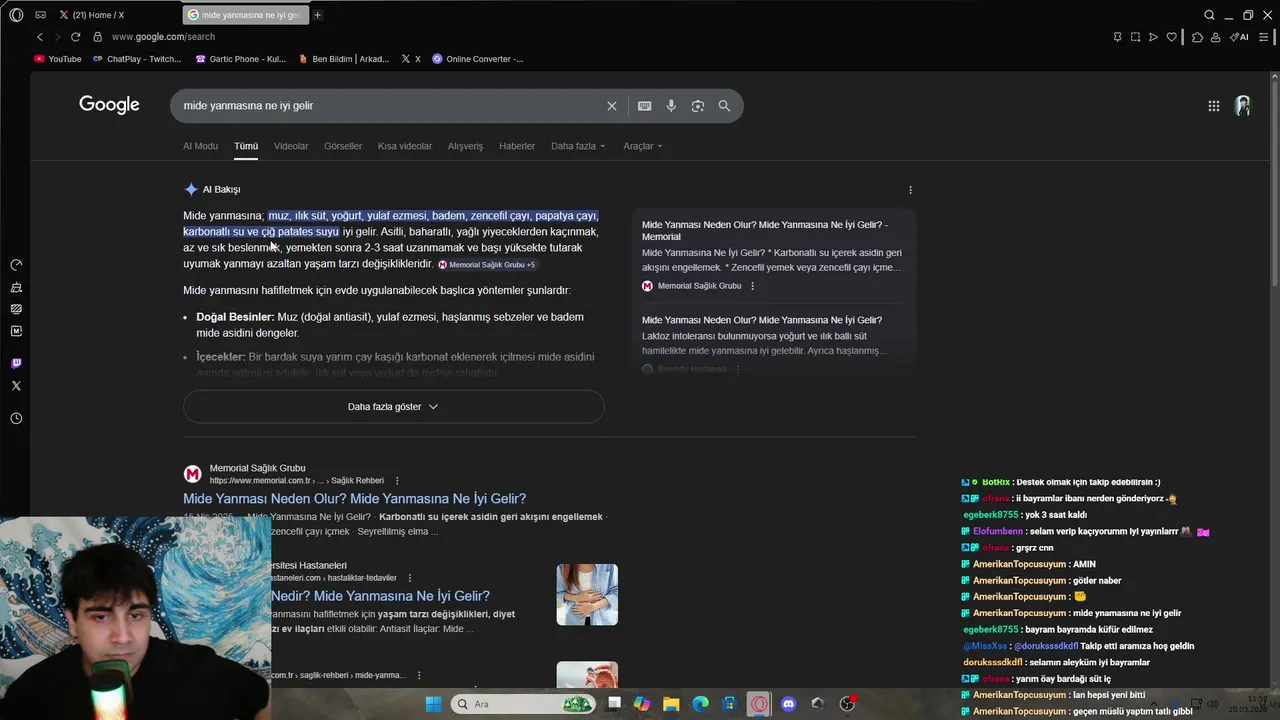
Task: Clear the Google search box with X
Action: pos(612,106)
